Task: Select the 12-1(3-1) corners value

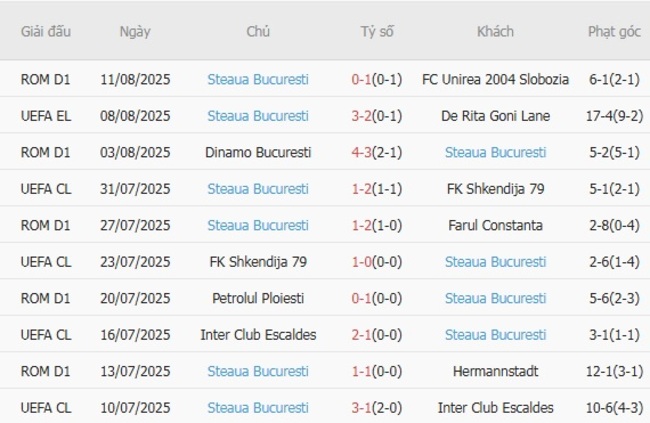Action: 614,371
